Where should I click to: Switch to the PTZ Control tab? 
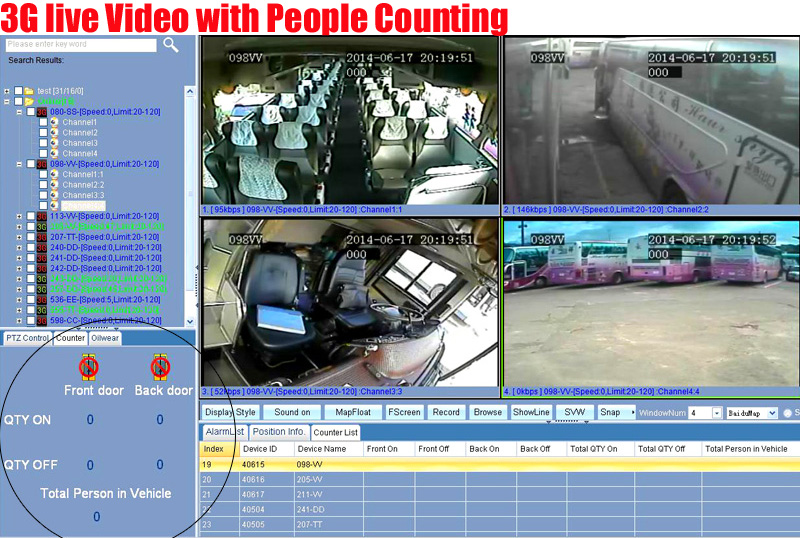pos(27,338)
